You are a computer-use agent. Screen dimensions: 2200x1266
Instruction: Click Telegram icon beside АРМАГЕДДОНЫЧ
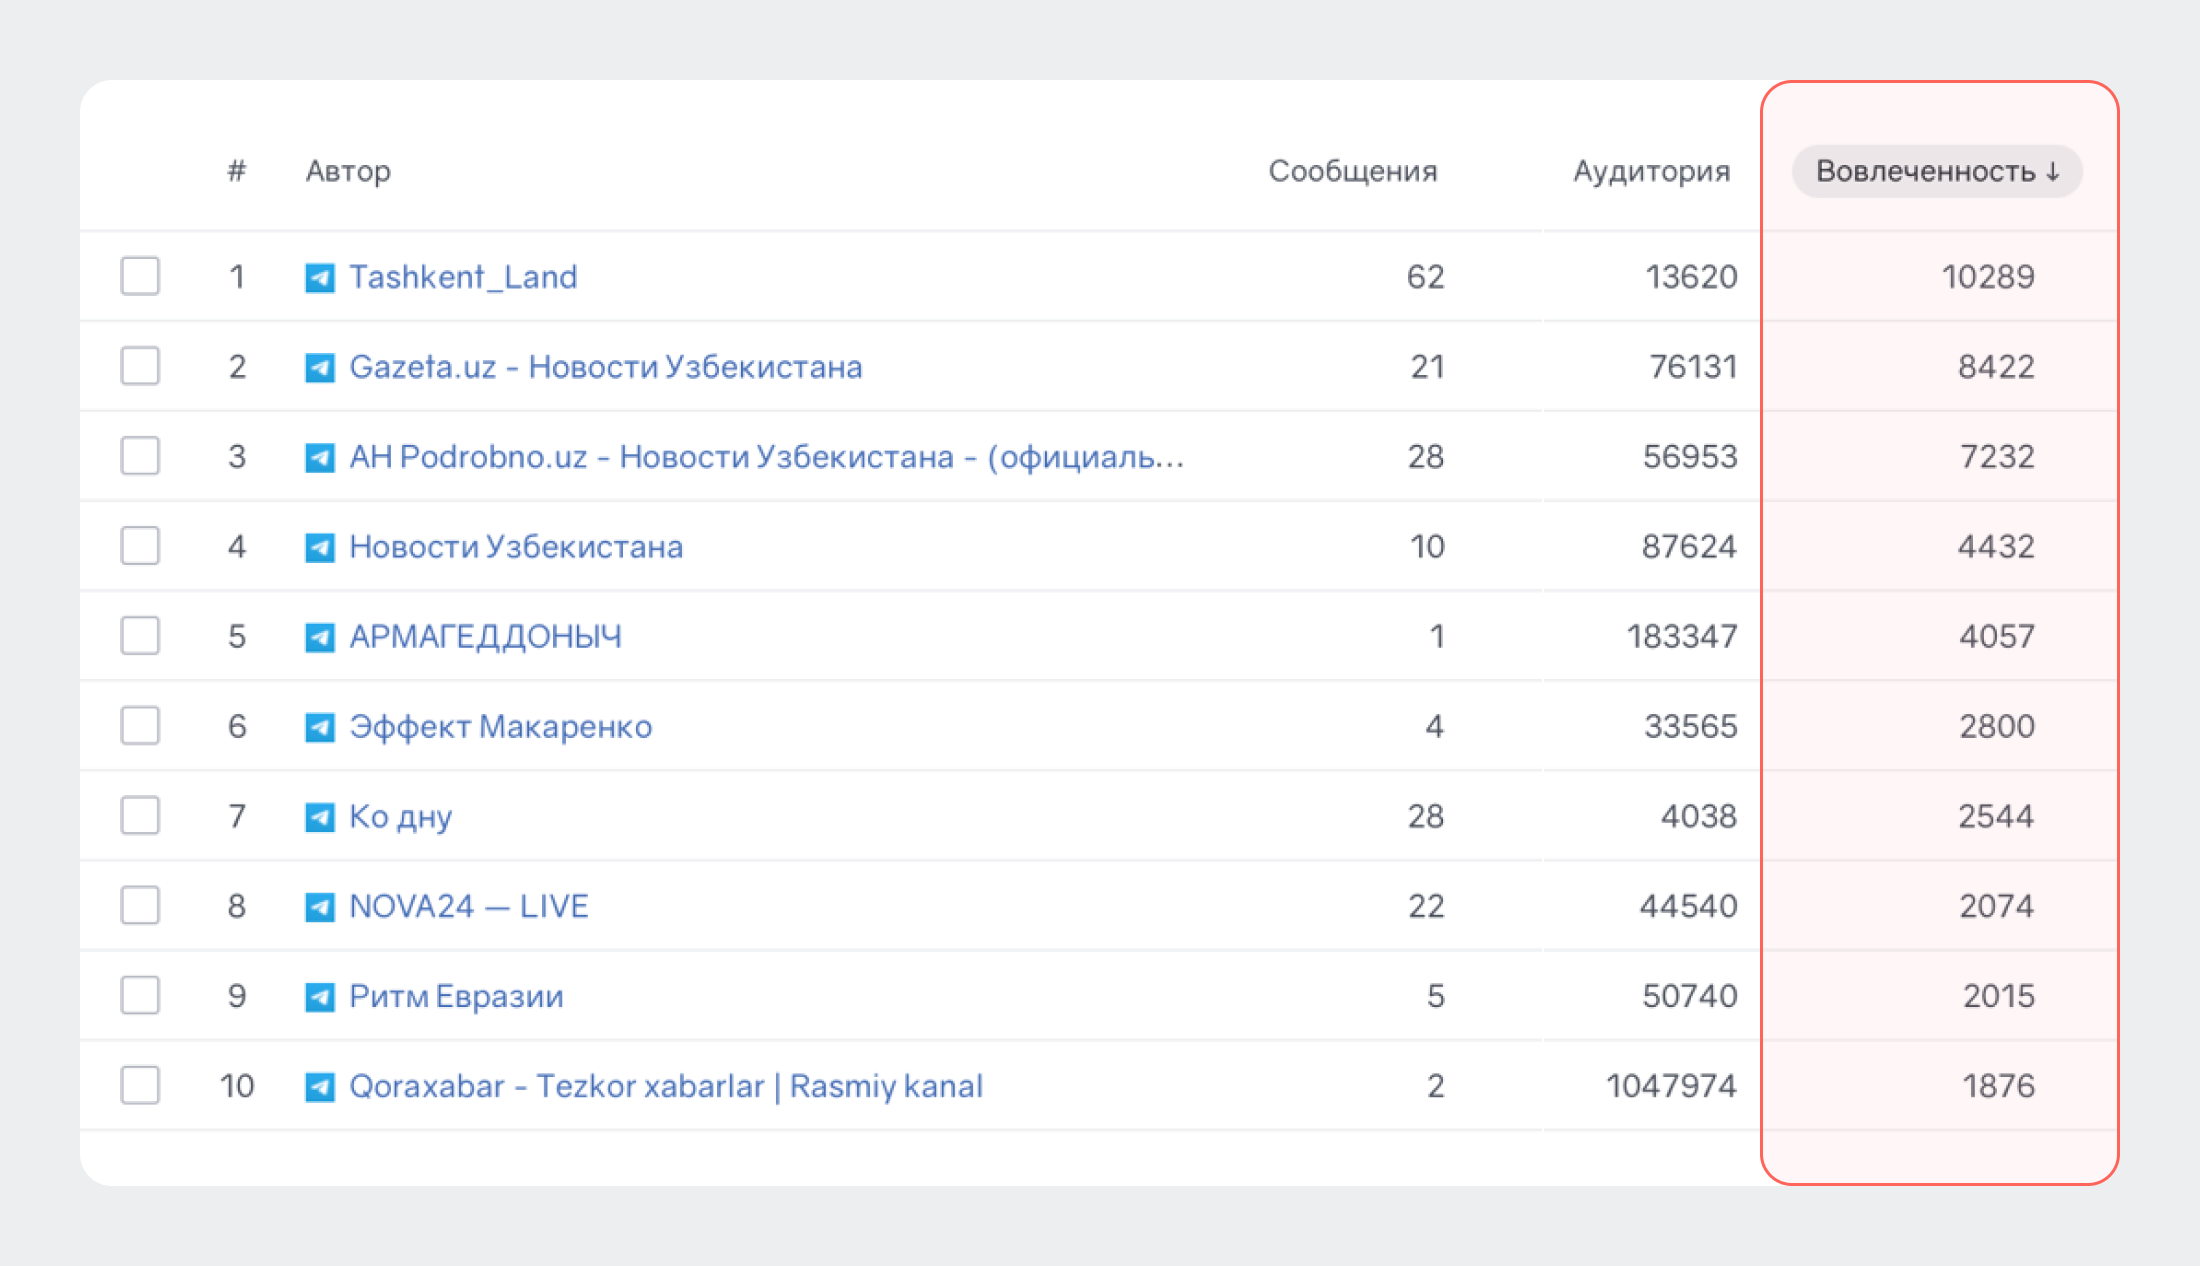[320, 637]
